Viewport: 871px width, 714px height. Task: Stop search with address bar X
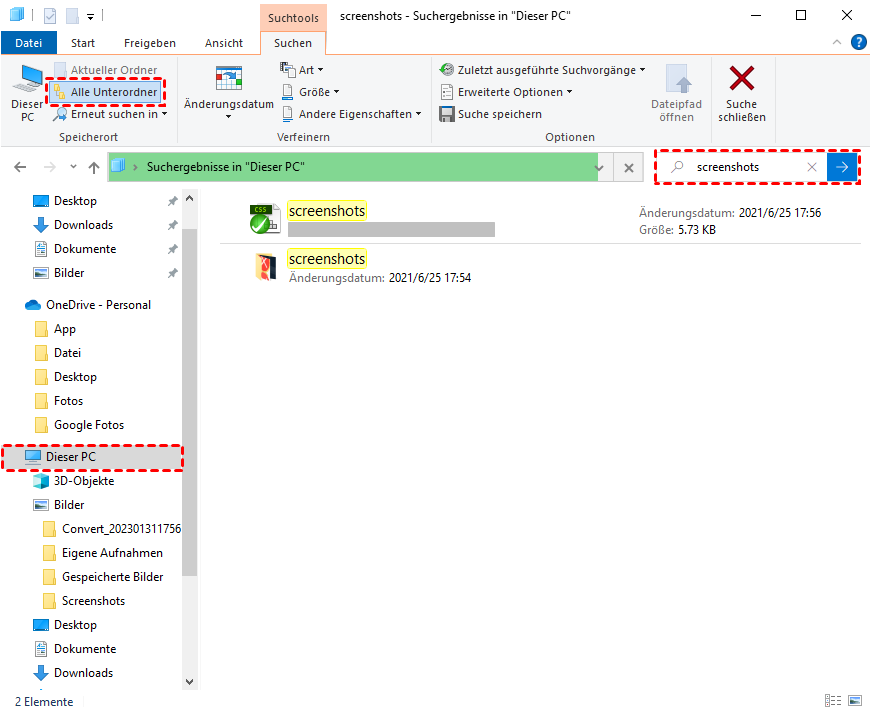(629, 167)
